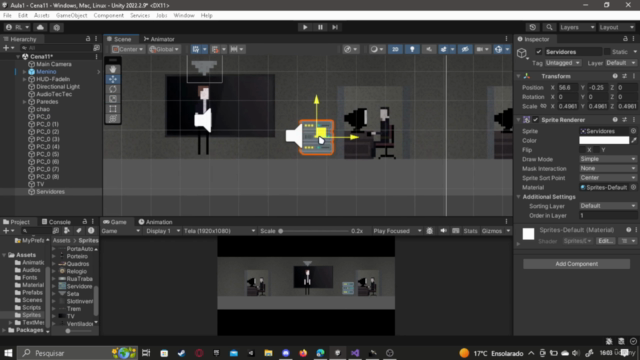This screenshot has height=360, width=640.
Task: Open the Window menu
Action: tap(184, 16)
